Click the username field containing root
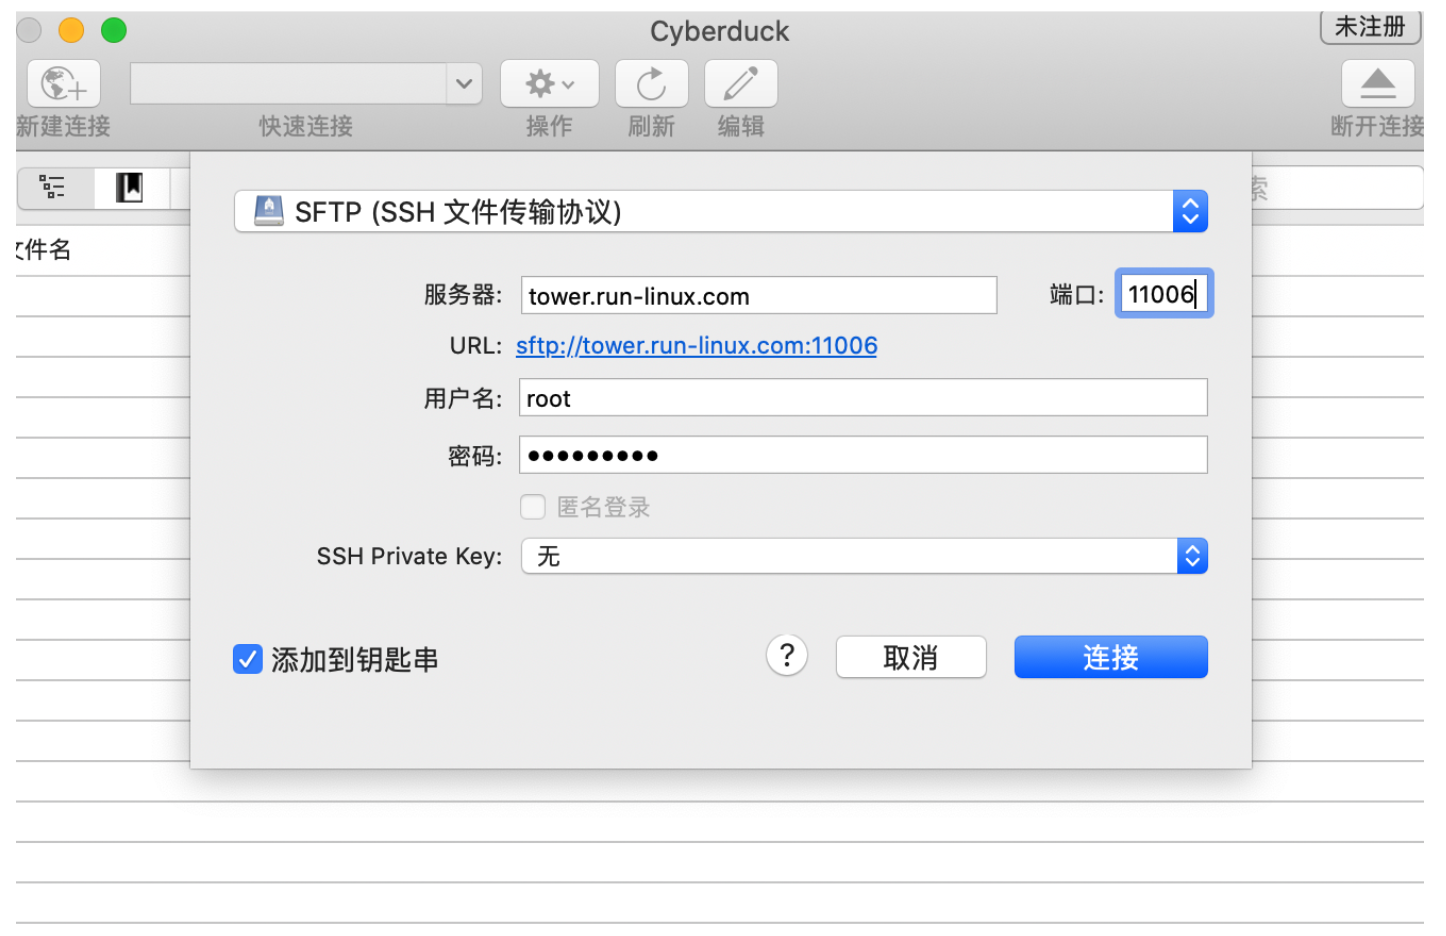Screen dimensions: 1446x936 click(863, 397)
